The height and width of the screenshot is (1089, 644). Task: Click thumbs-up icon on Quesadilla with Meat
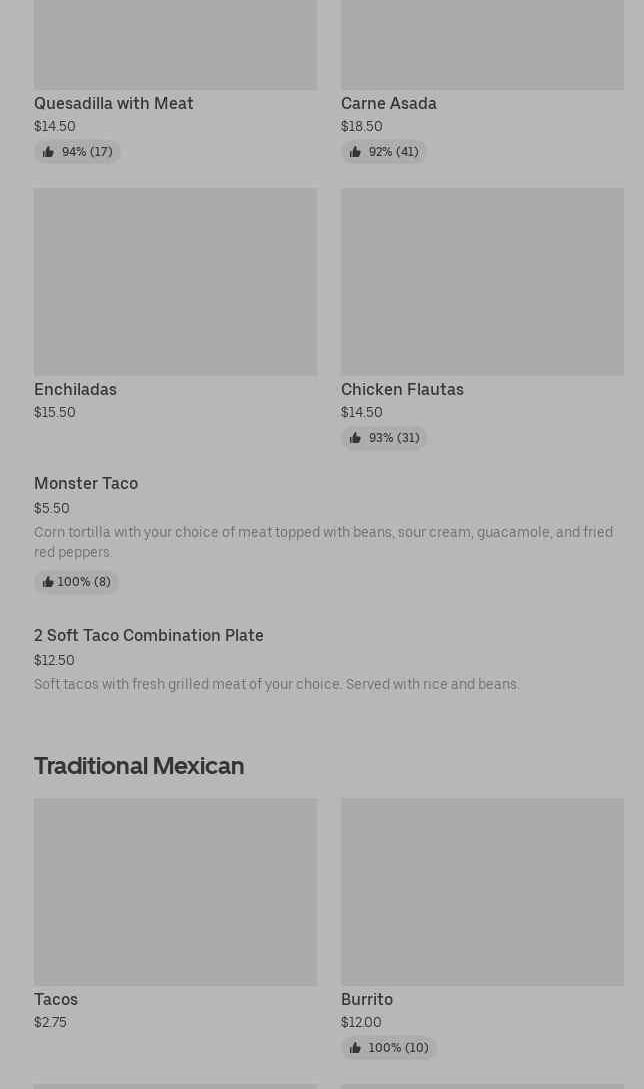click(48, 152)
